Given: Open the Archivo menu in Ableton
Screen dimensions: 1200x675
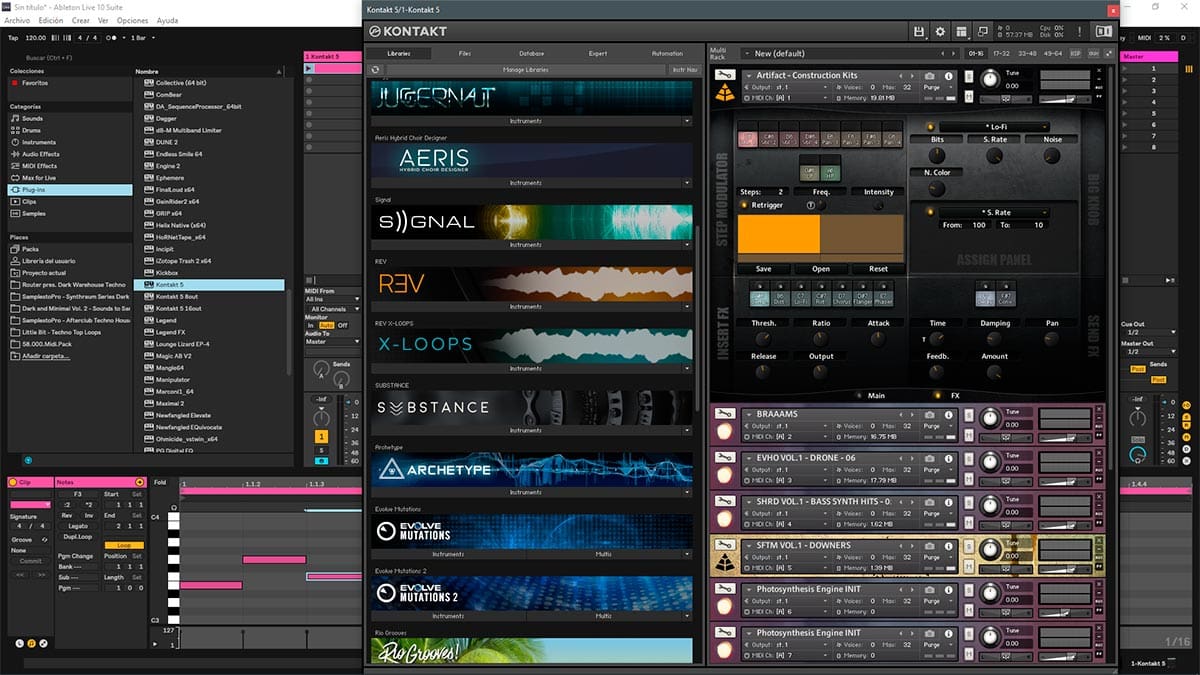Looking at the screenshot, I should 17,20.
